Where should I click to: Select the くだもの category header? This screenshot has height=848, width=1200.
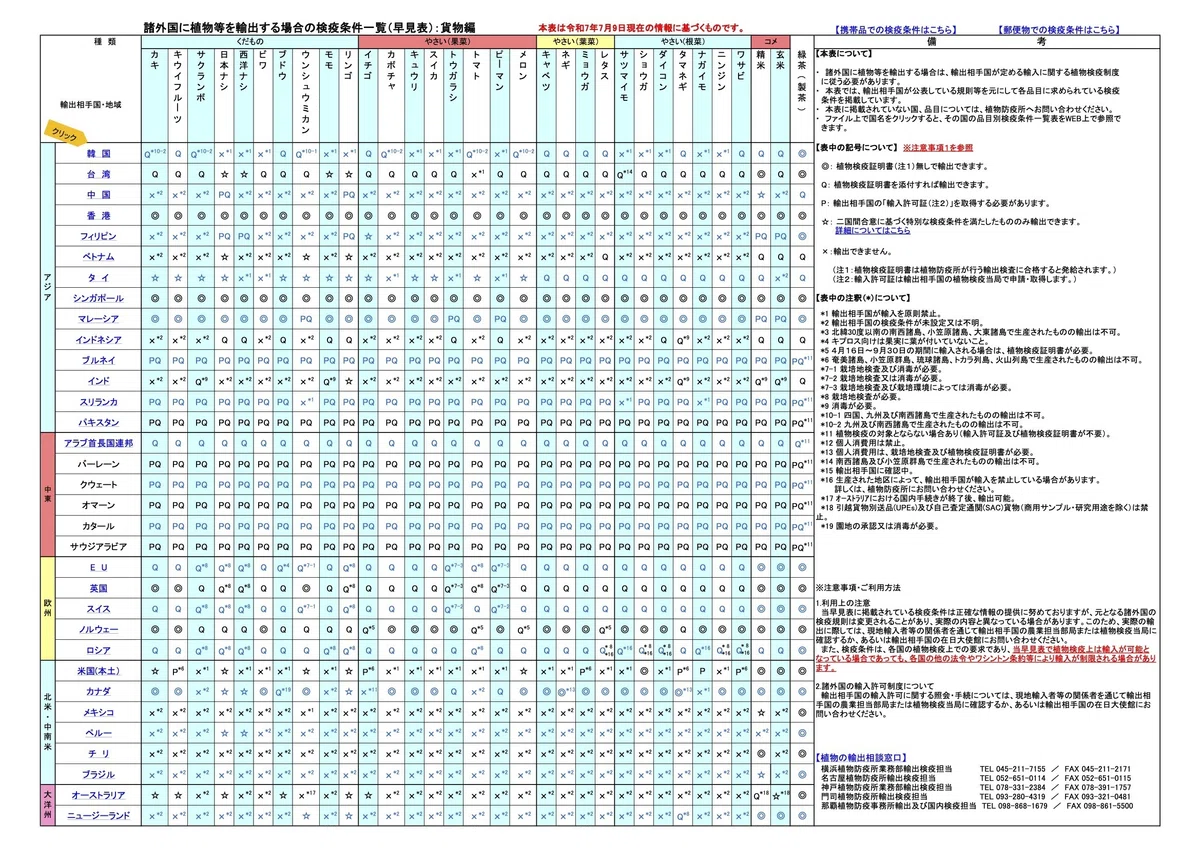point(249,42)
